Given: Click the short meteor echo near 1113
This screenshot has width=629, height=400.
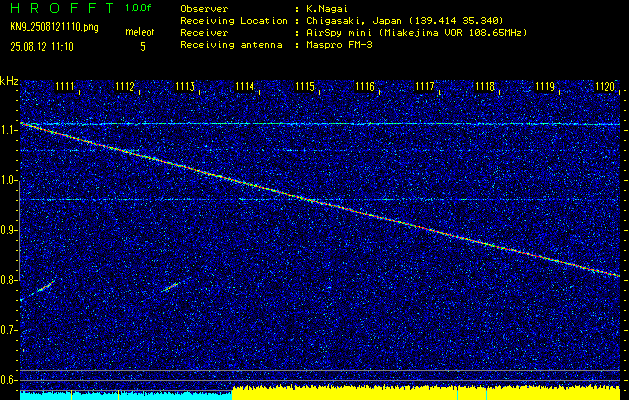Looking at the screenshot, I should coord(171,286).
